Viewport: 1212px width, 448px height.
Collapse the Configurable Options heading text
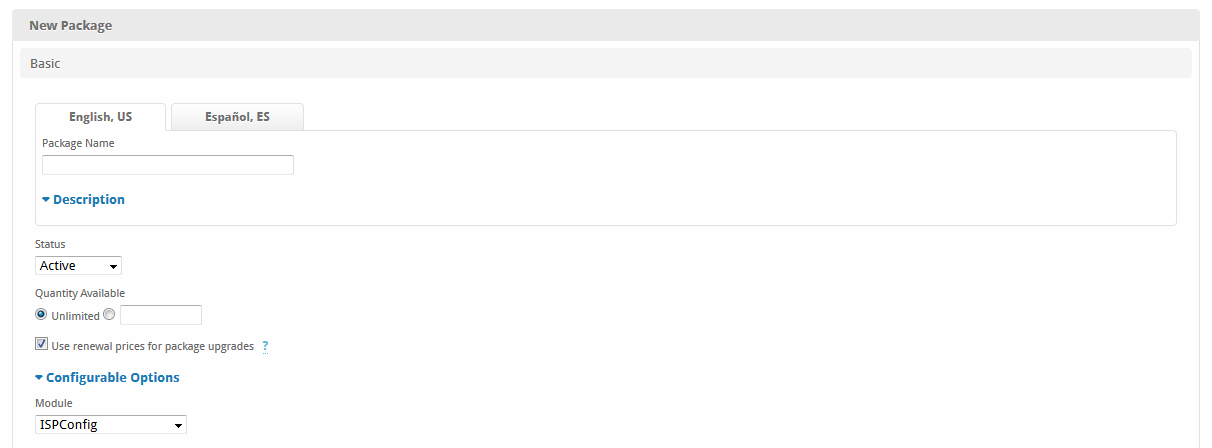[x=113, y=378]
